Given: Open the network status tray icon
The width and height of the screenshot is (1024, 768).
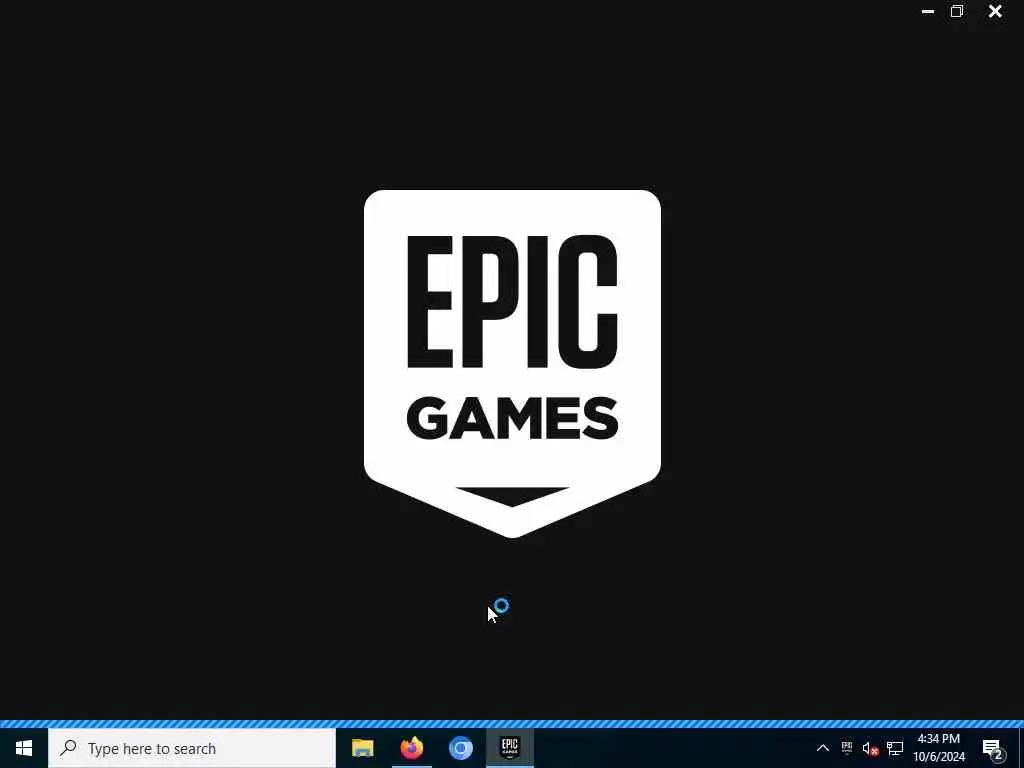Looking at the screenshot, I should tap(895, 748).
